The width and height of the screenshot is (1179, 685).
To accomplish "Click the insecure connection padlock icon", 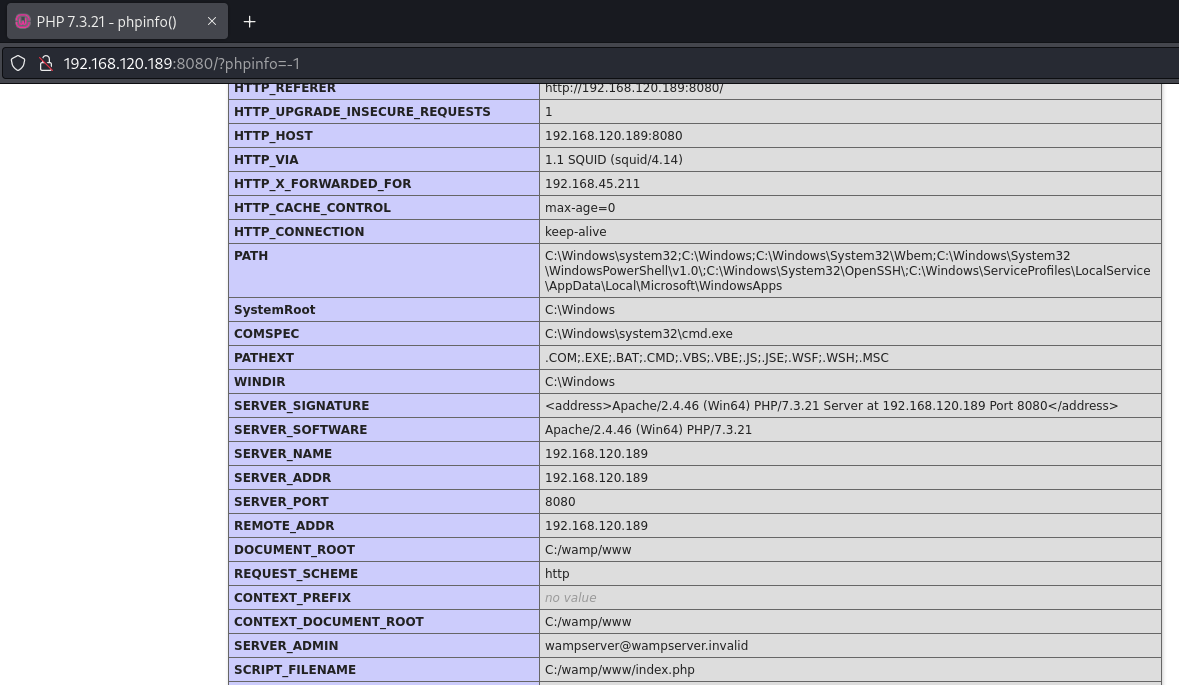I will (x=45, y=63).
